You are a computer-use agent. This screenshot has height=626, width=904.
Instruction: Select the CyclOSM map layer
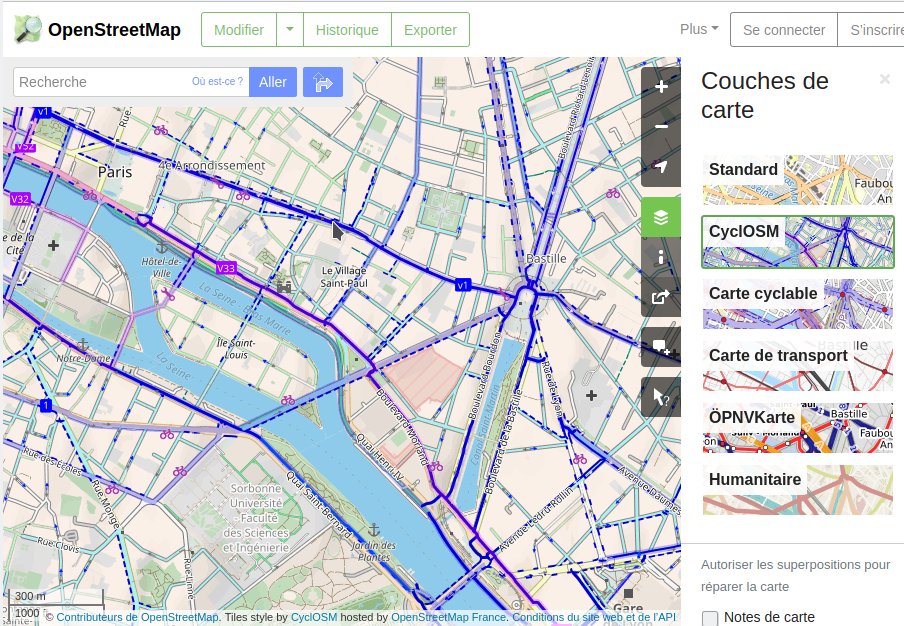(x=798, y=242)
